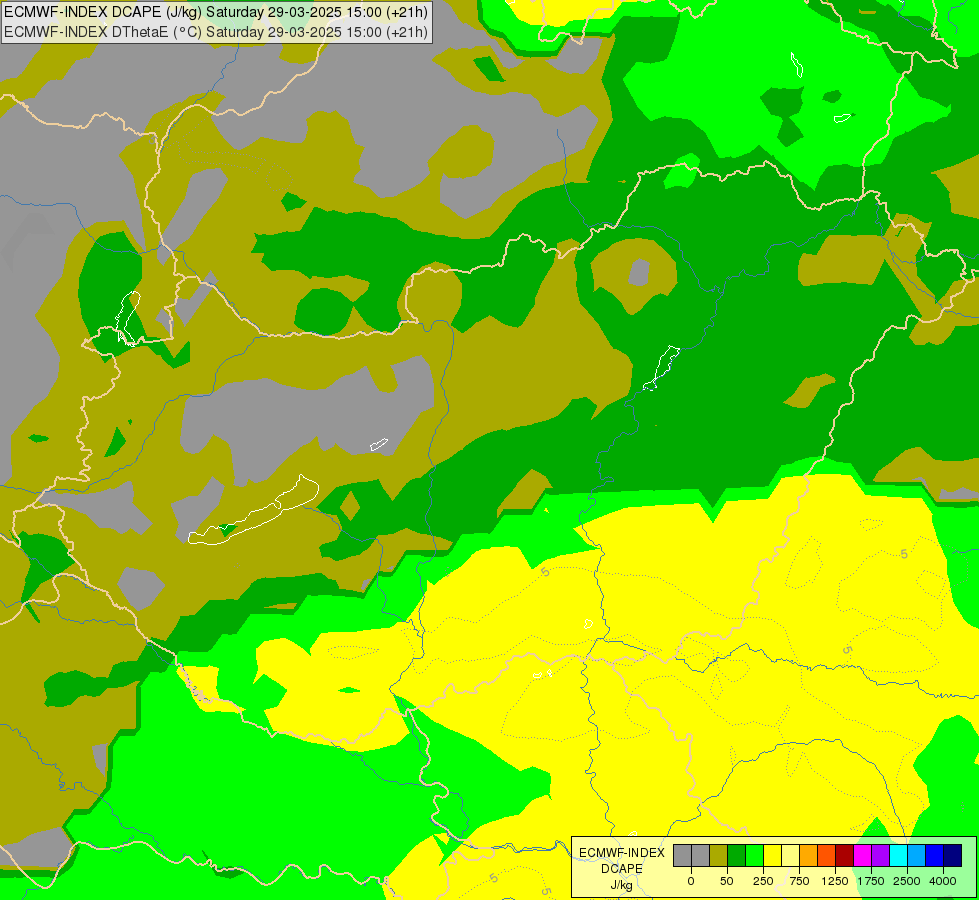This screenshot has height=900, width=979.
Task: Click the legend label 750
Action: pos(799,881)
